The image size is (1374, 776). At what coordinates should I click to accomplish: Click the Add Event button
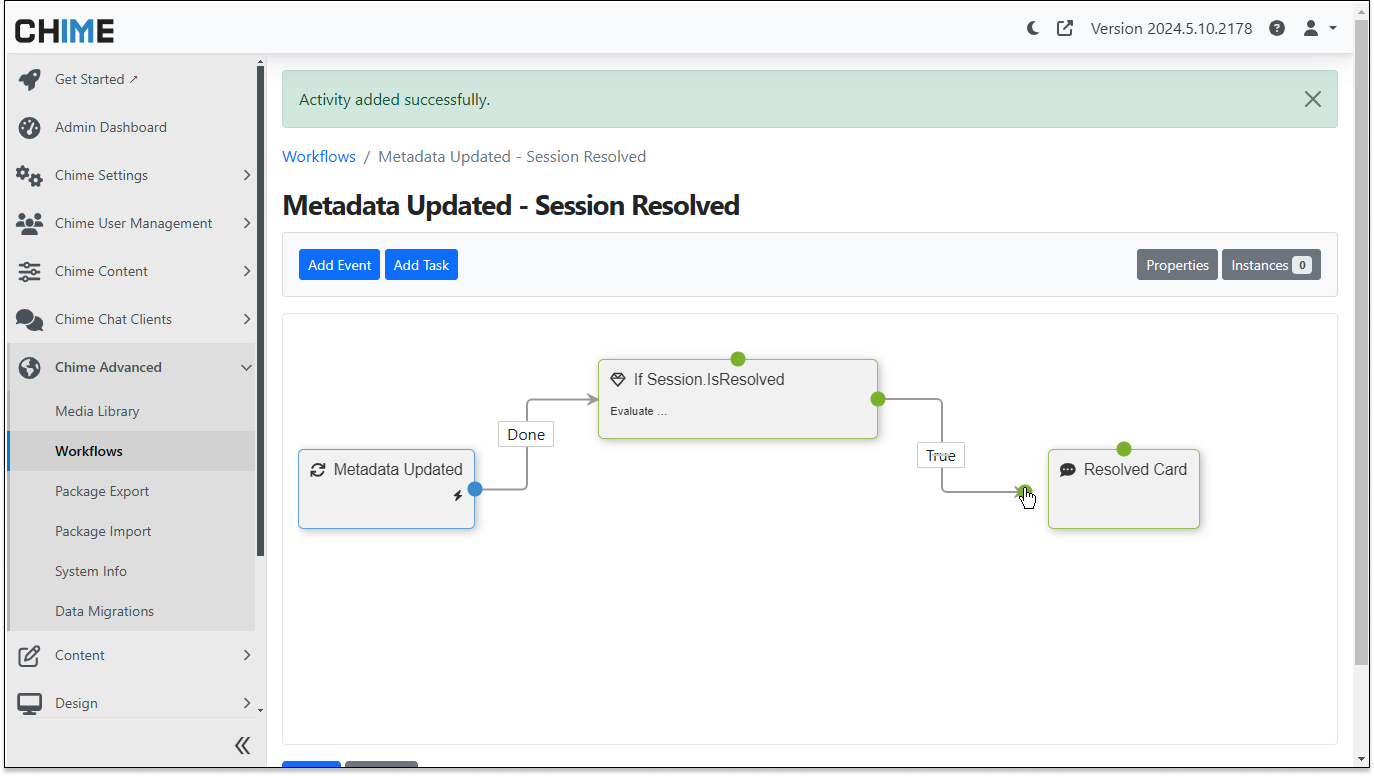coord(339,265)
